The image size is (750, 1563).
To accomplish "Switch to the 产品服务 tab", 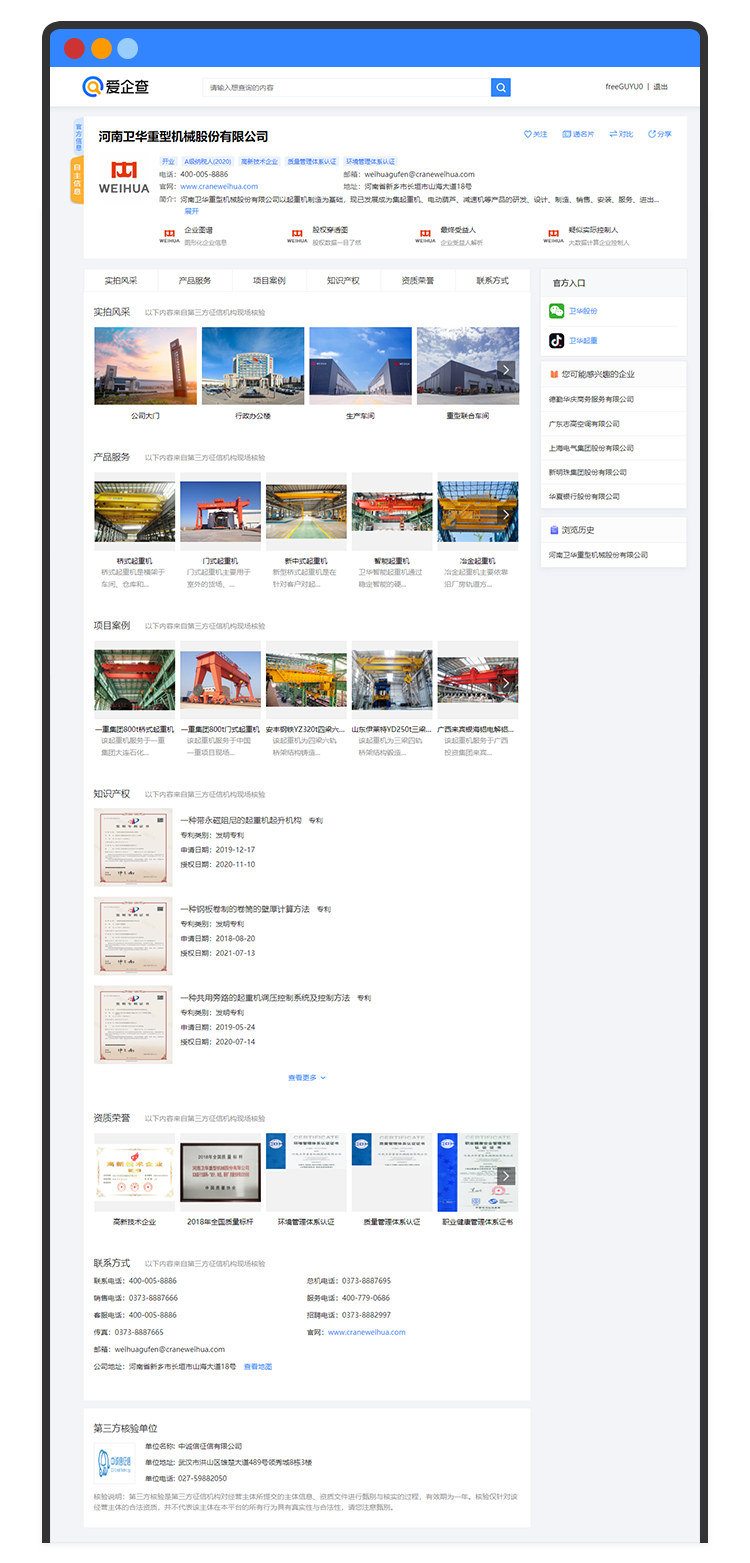I will coord(195,281).
